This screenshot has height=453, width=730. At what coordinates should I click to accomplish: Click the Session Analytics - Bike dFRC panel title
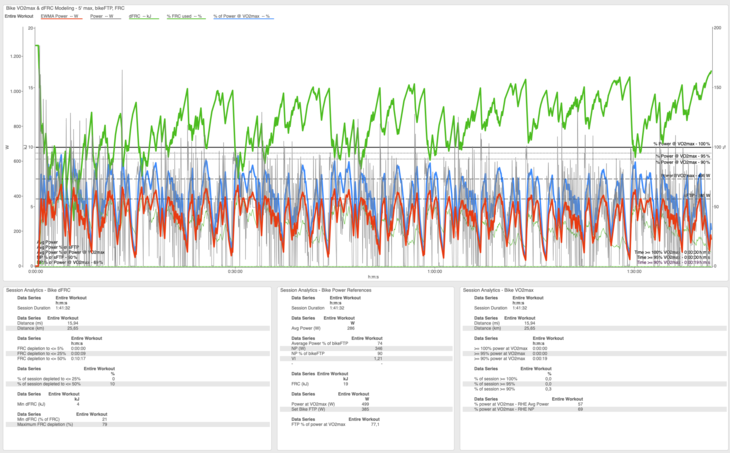click(x=38, y=290)
